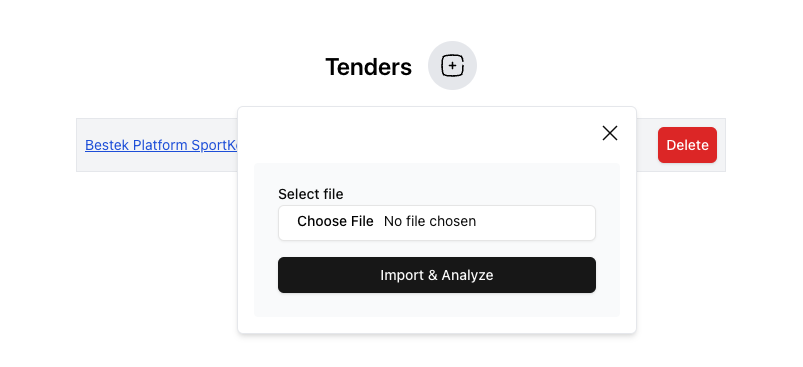Delete the Bestek Platform tender
The width and height of the screenshot is (803, 367).
687,145
